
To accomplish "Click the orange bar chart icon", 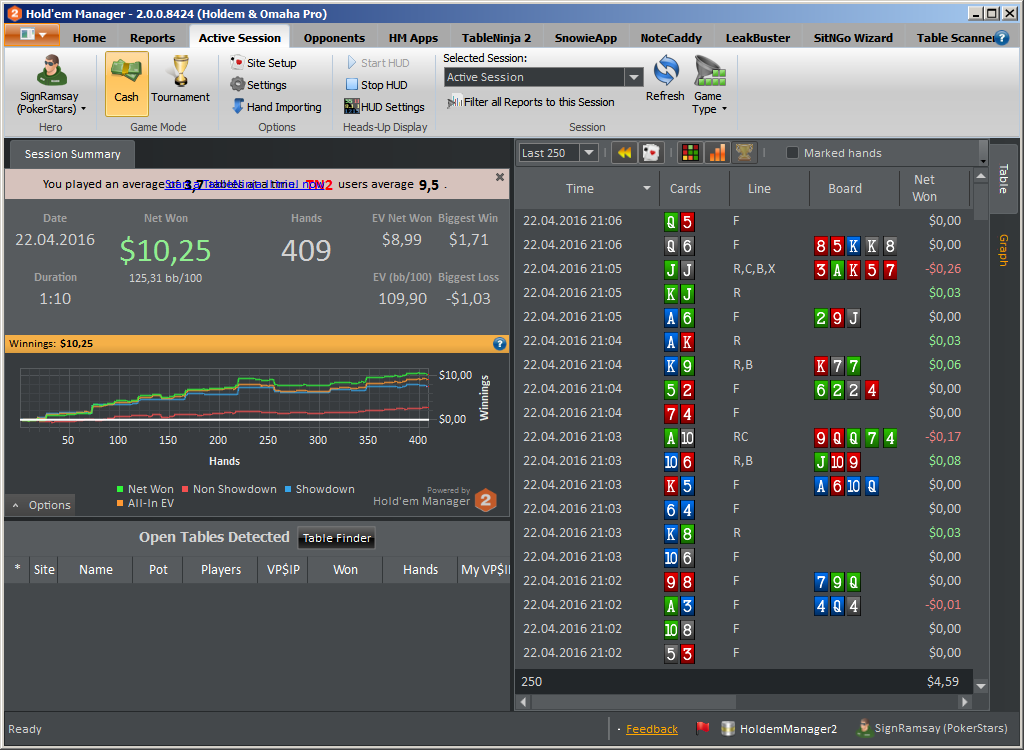I will tap(717, 153).
